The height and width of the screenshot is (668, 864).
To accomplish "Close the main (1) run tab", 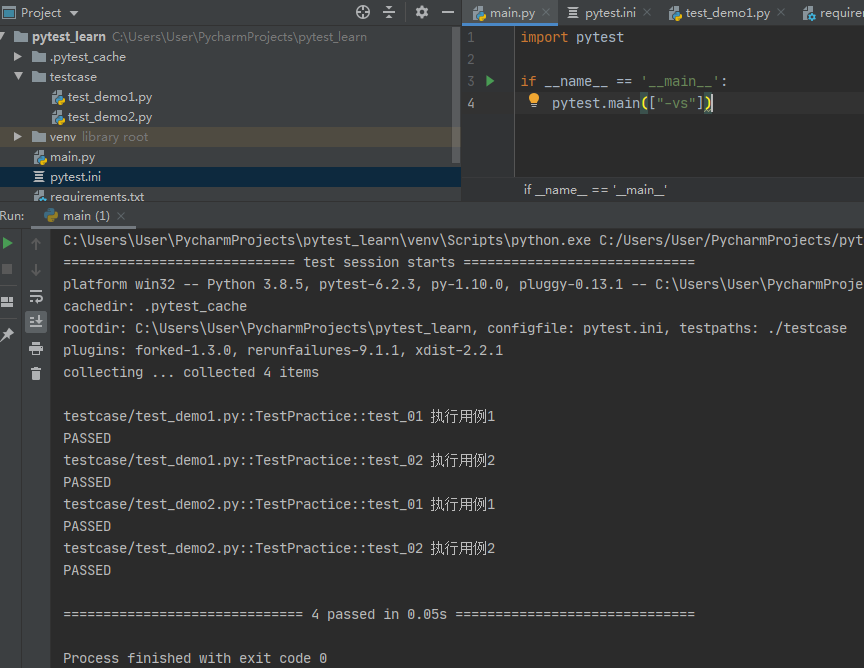I will (121, 216).
